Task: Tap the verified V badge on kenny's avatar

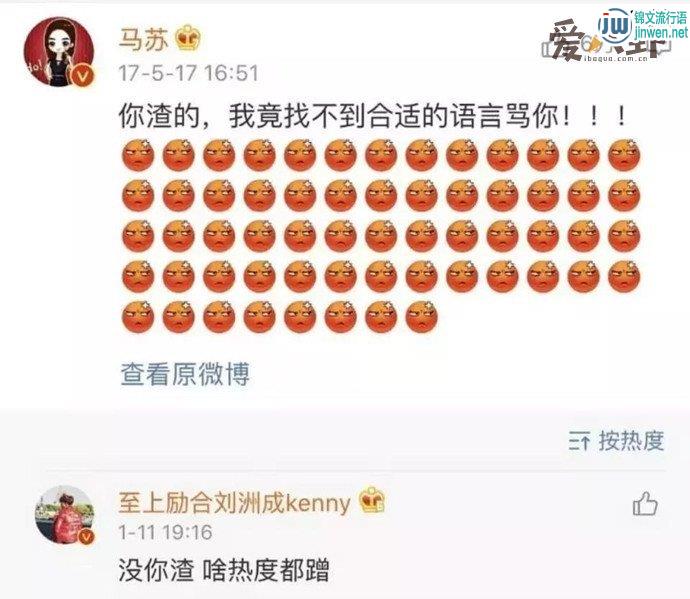Action: 86,537
